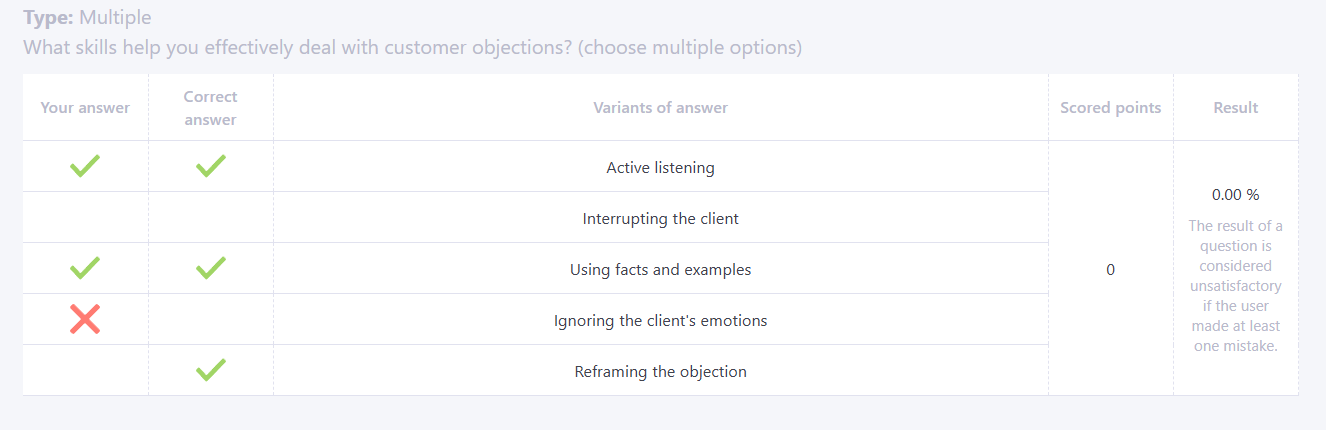The height and width of the screenshot is (430, 1326).
Task: Click your-answer checkmark for Using facts and examples
Action: 85,268
